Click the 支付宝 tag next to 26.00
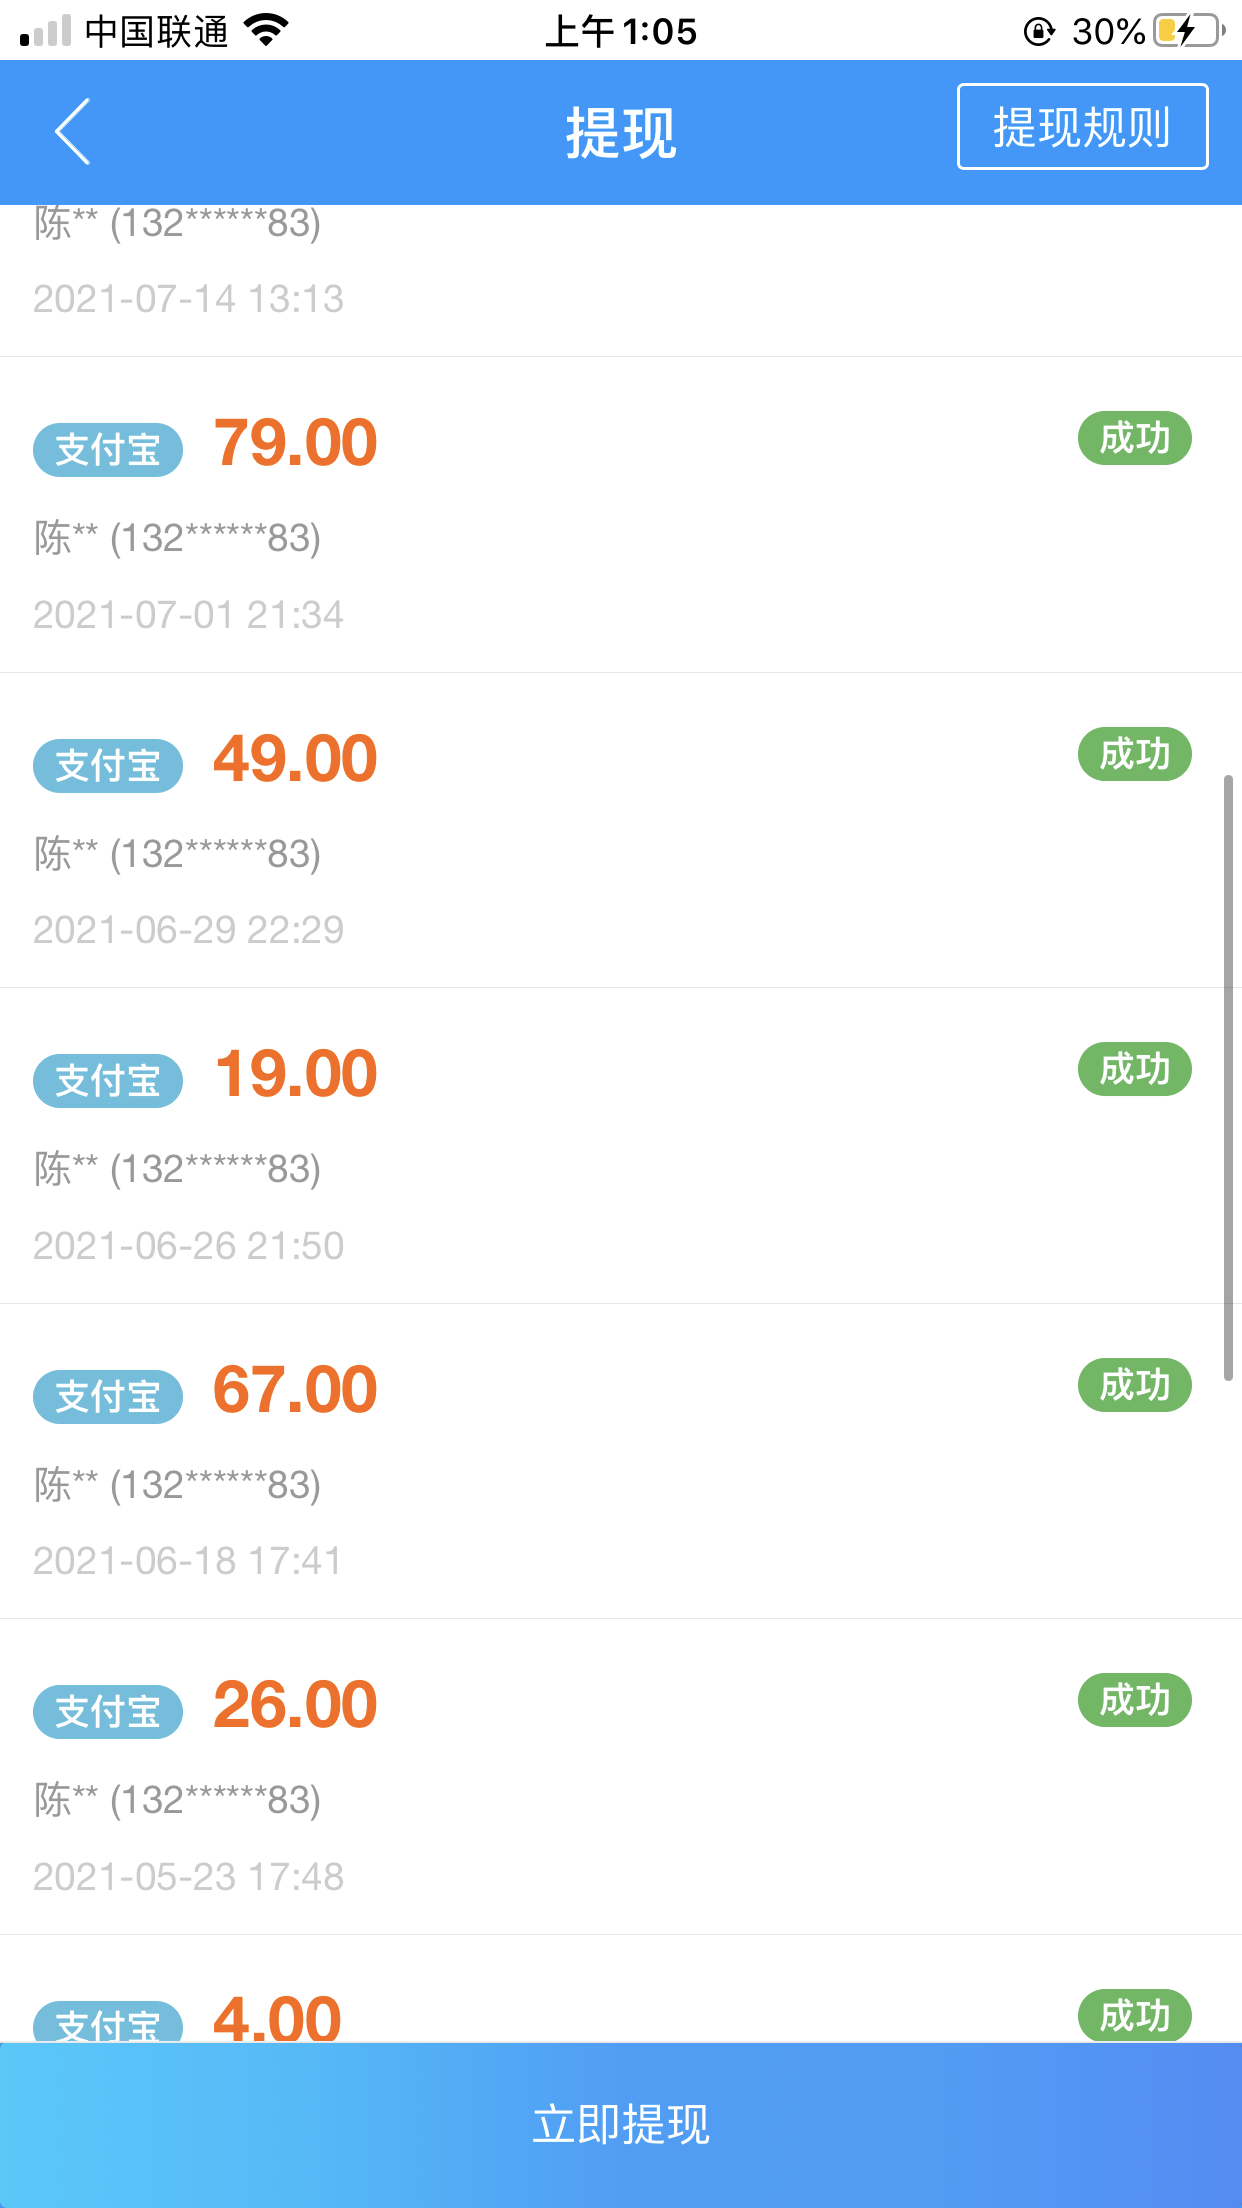The width and height of the screenshot is (1242, 2208). coord(108,1712)
